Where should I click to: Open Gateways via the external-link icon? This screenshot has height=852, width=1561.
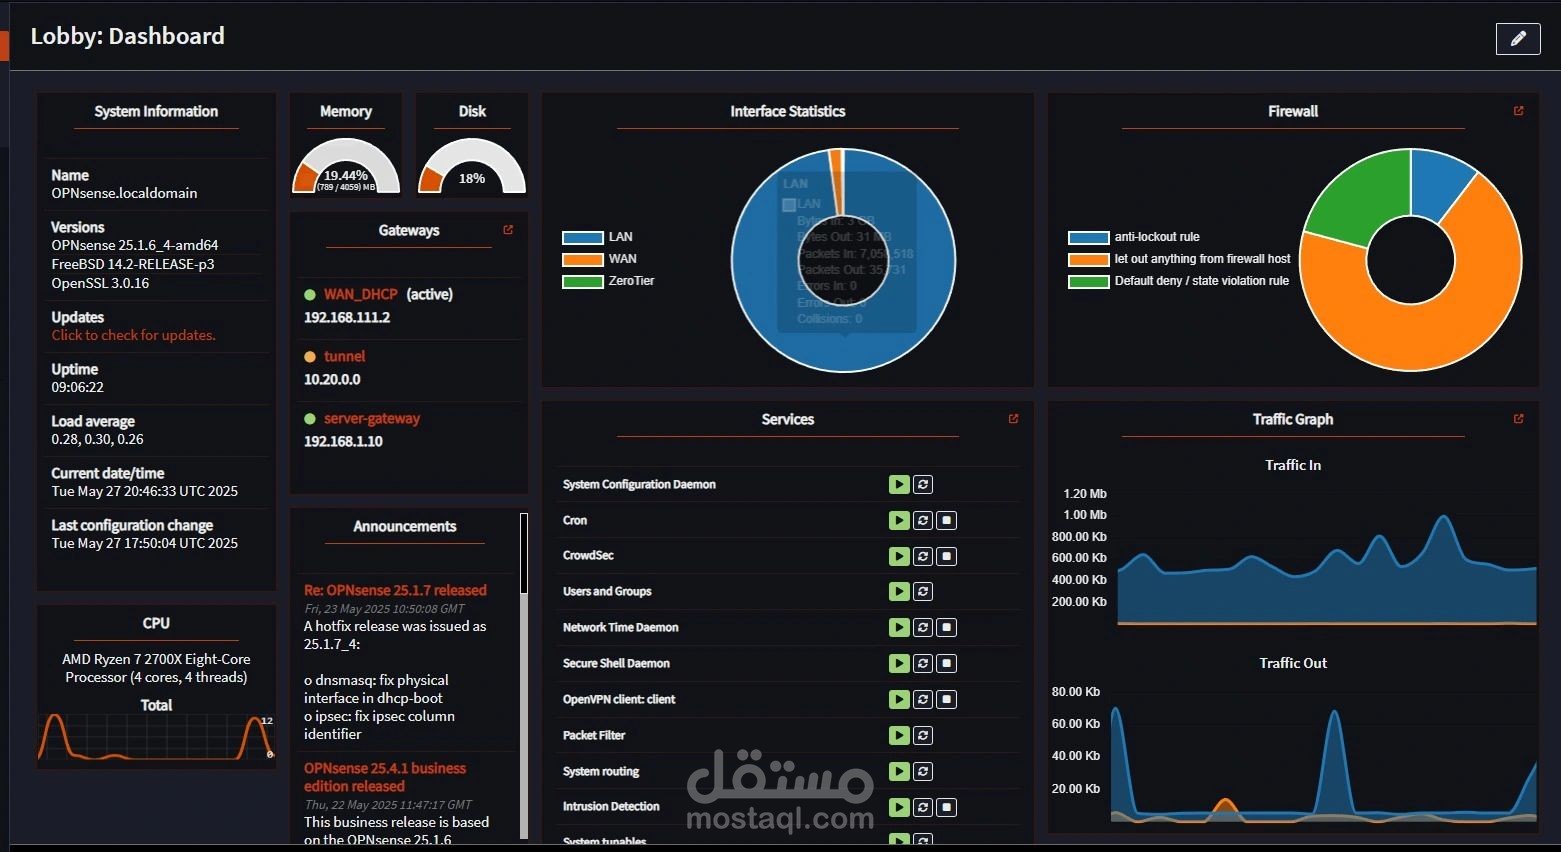pos(508,229)
